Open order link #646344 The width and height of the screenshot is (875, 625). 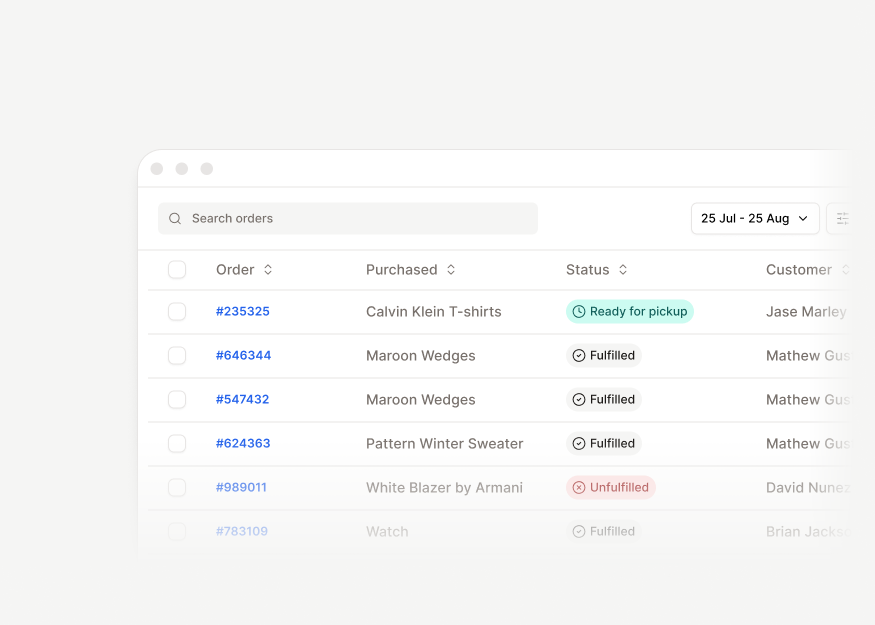click(x=243, y=355)
